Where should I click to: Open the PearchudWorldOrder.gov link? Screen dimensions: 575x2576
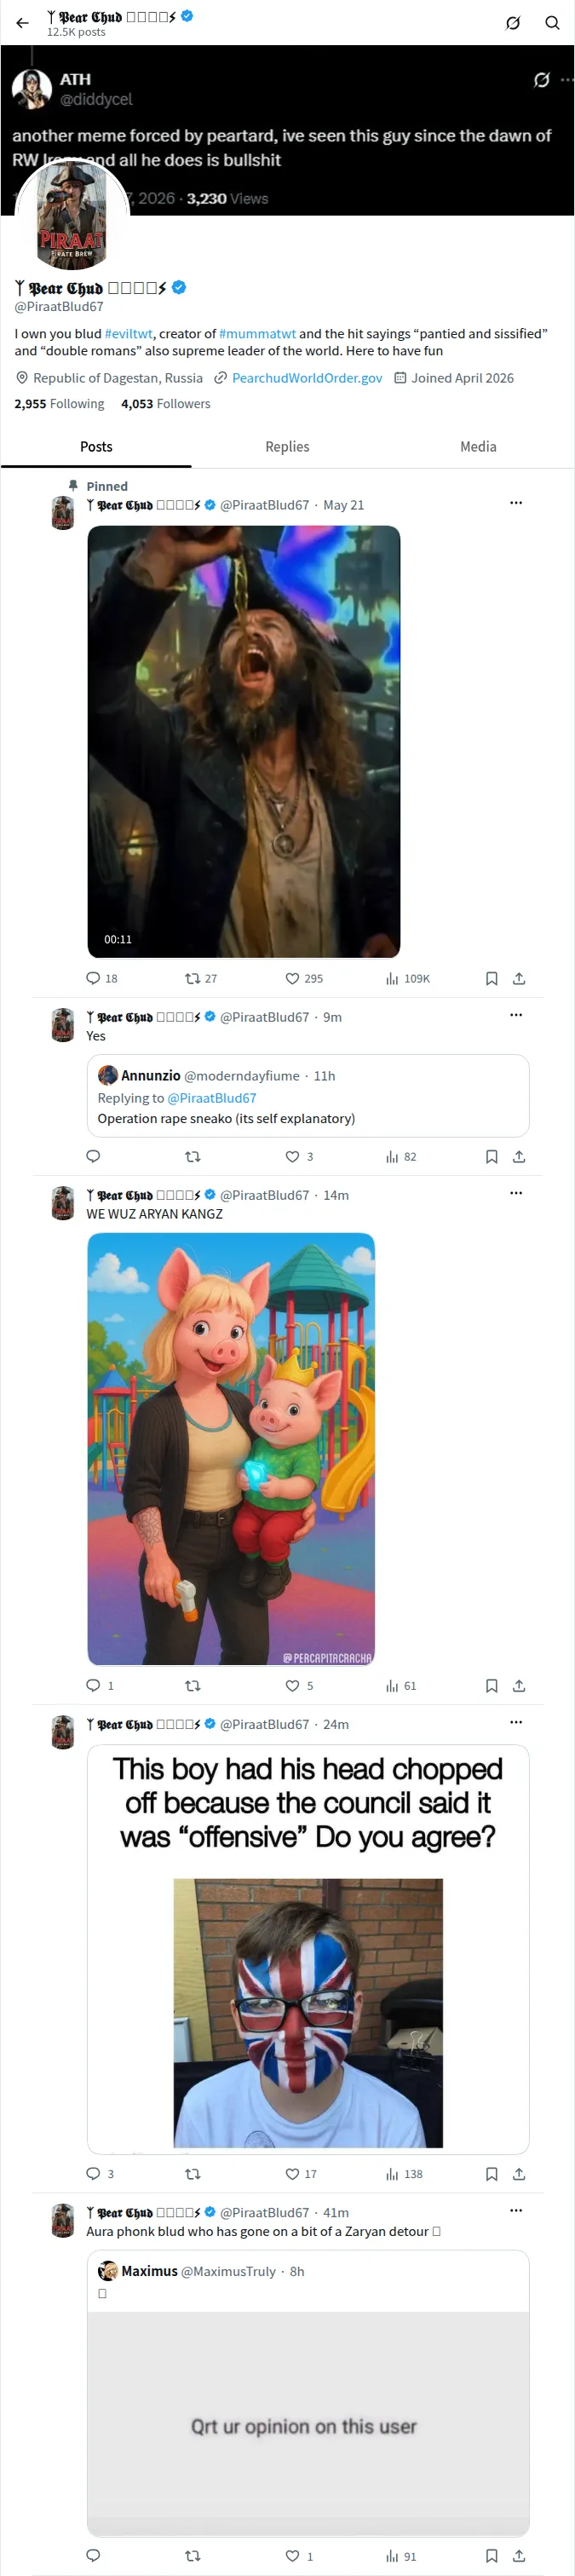(x=307, y=378)
